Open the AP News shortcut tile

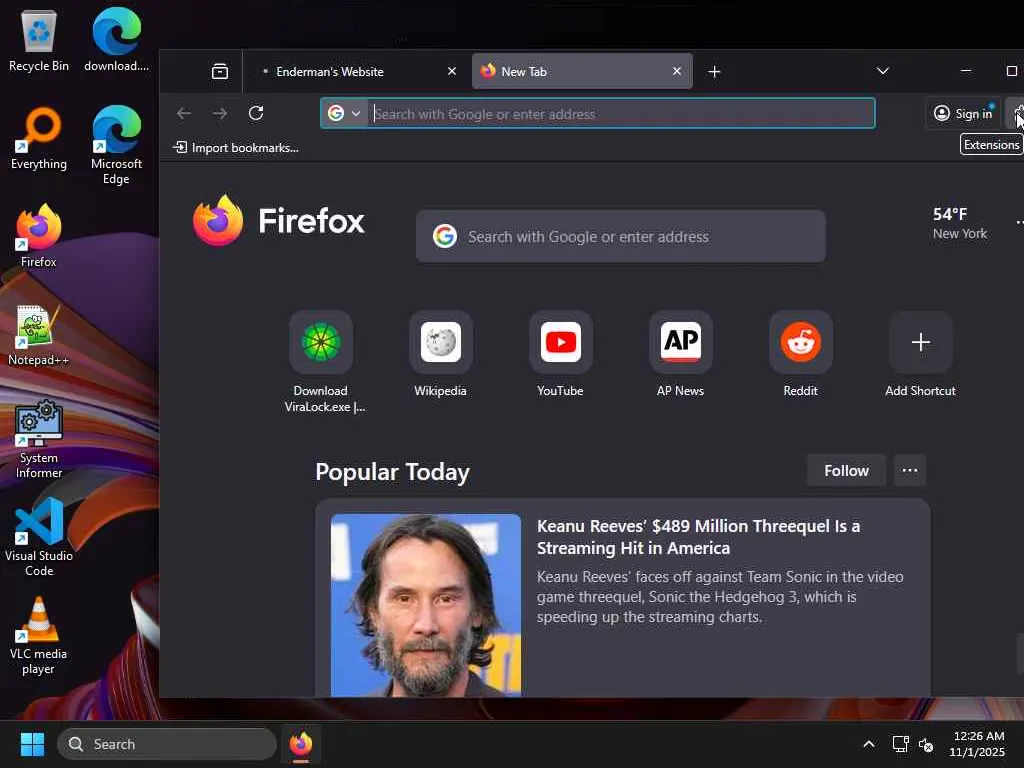[x=680, y=355]
